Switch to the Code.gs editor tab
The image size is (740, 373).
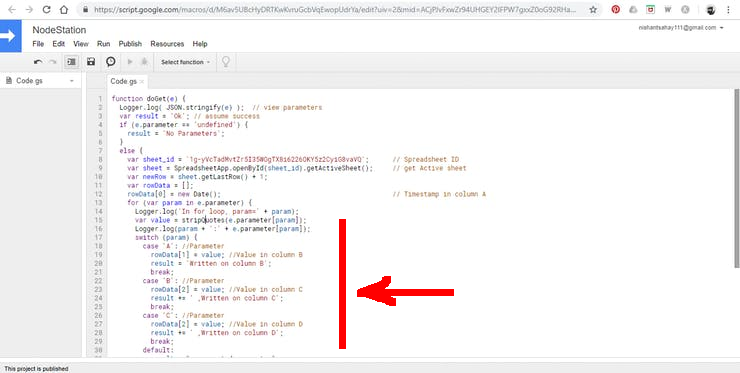point(123,81)
